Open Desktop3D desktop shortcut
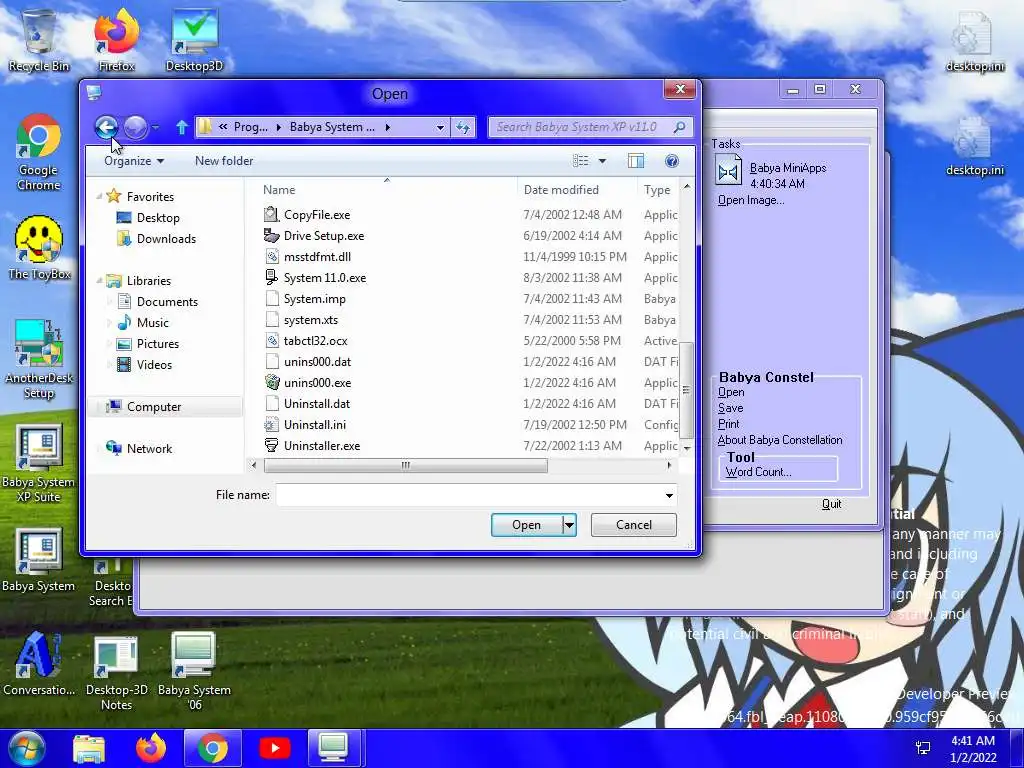 195,41
